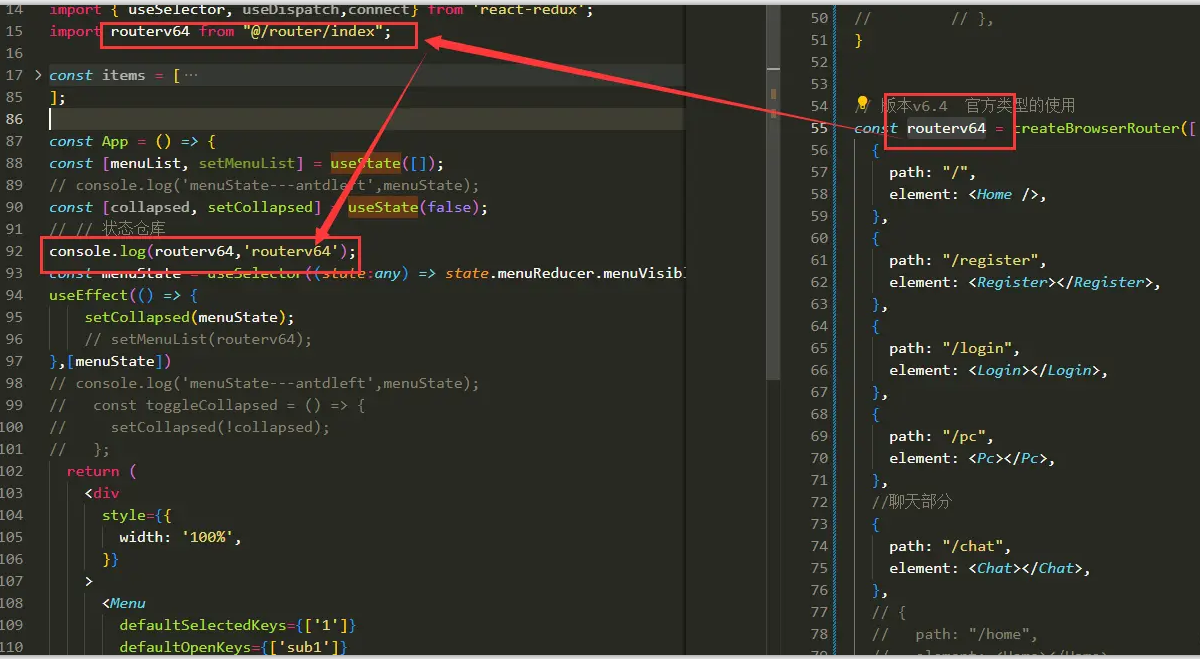Place cursor on 'const App = () => {' line
1200x659 pixels.
point(132,141)
